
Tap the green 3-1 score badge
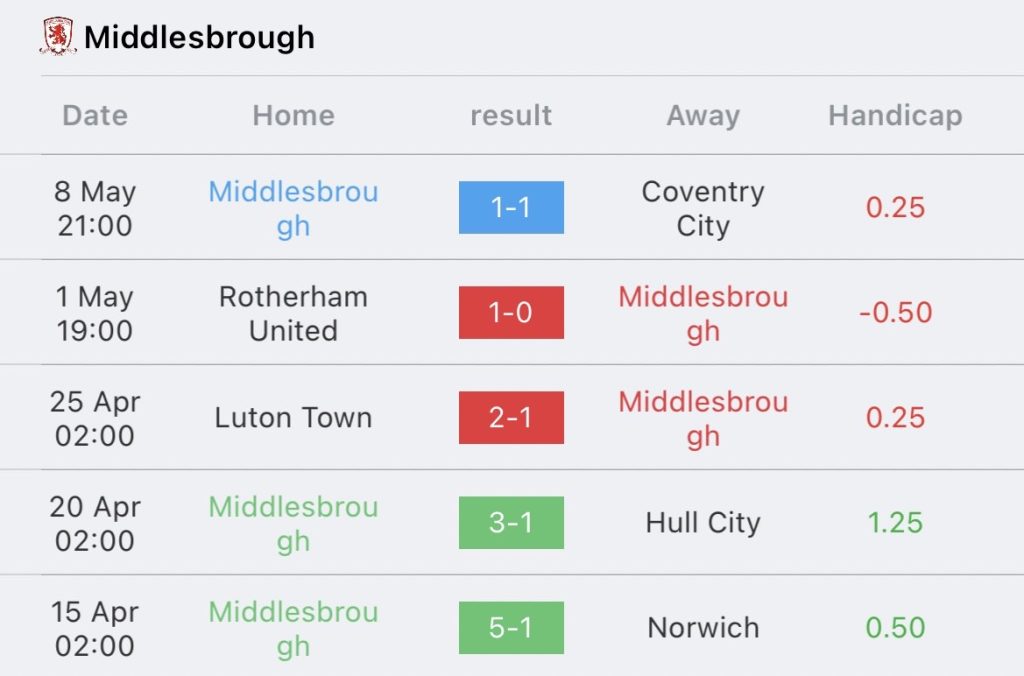coord(511,523)
